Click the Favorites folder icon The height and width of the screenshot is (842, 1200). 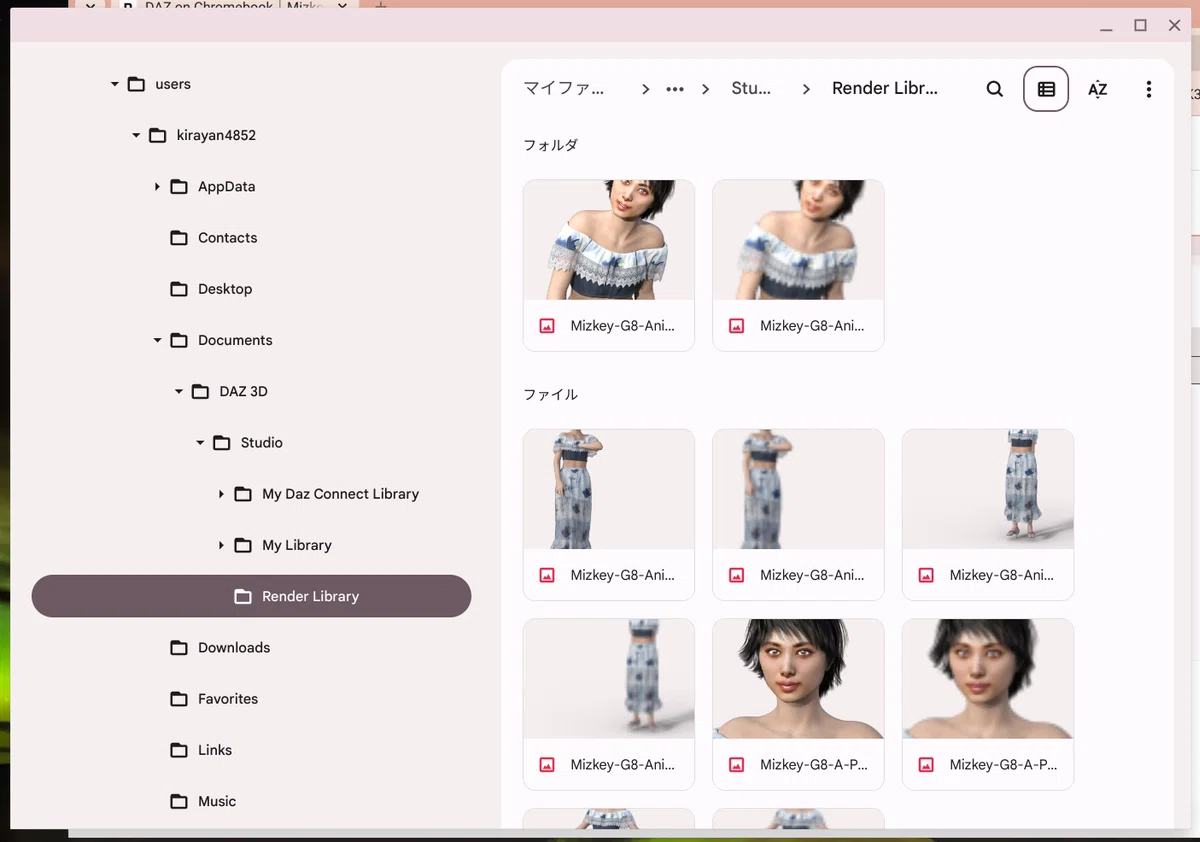coord(179,698)
